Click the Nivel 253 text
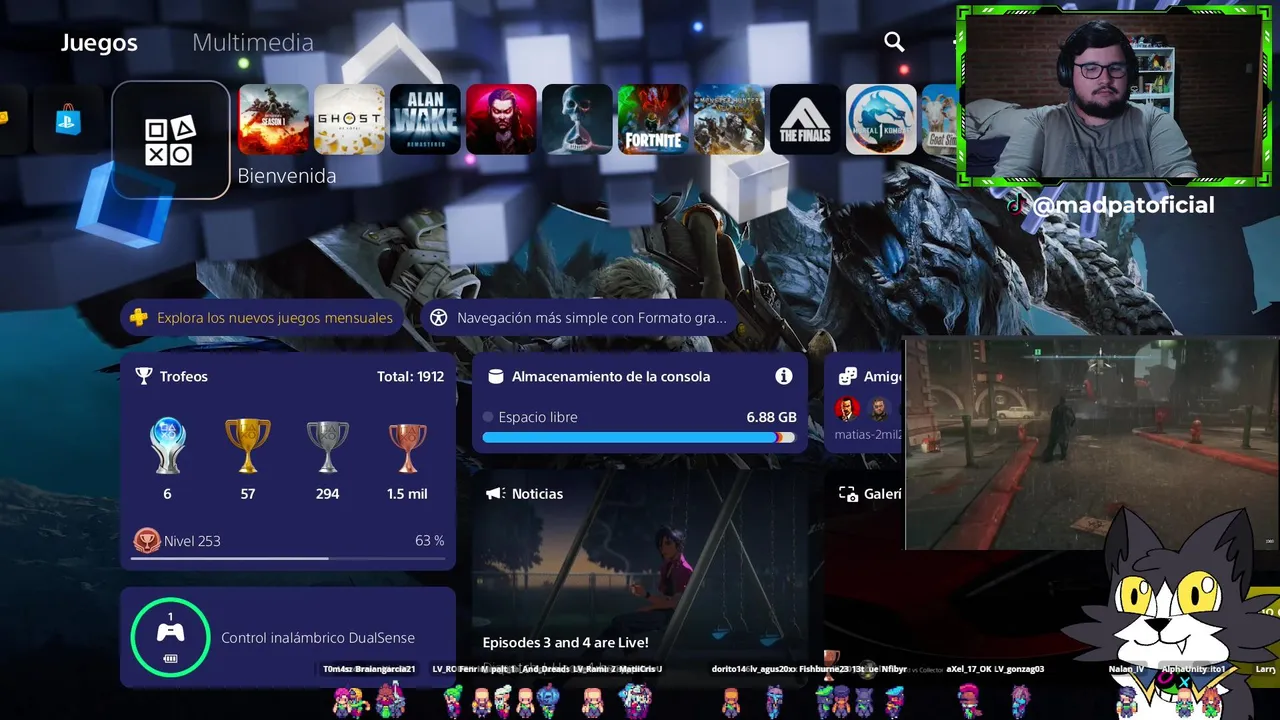The height and width of the screenshot is (720, 1280). pyautogui.click(x=192, y=541)
